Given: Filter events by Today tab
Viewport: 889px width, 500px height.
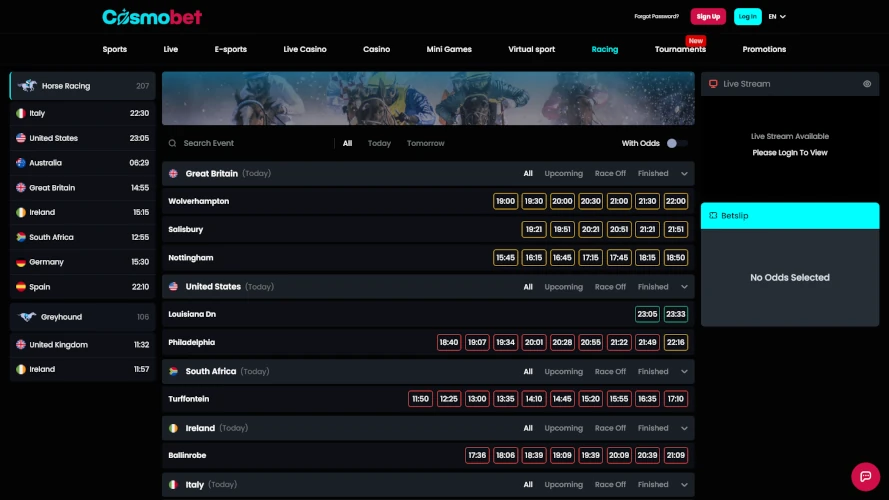Looking at the screenshot, I should pyautogui.click(x=379, y=143).
